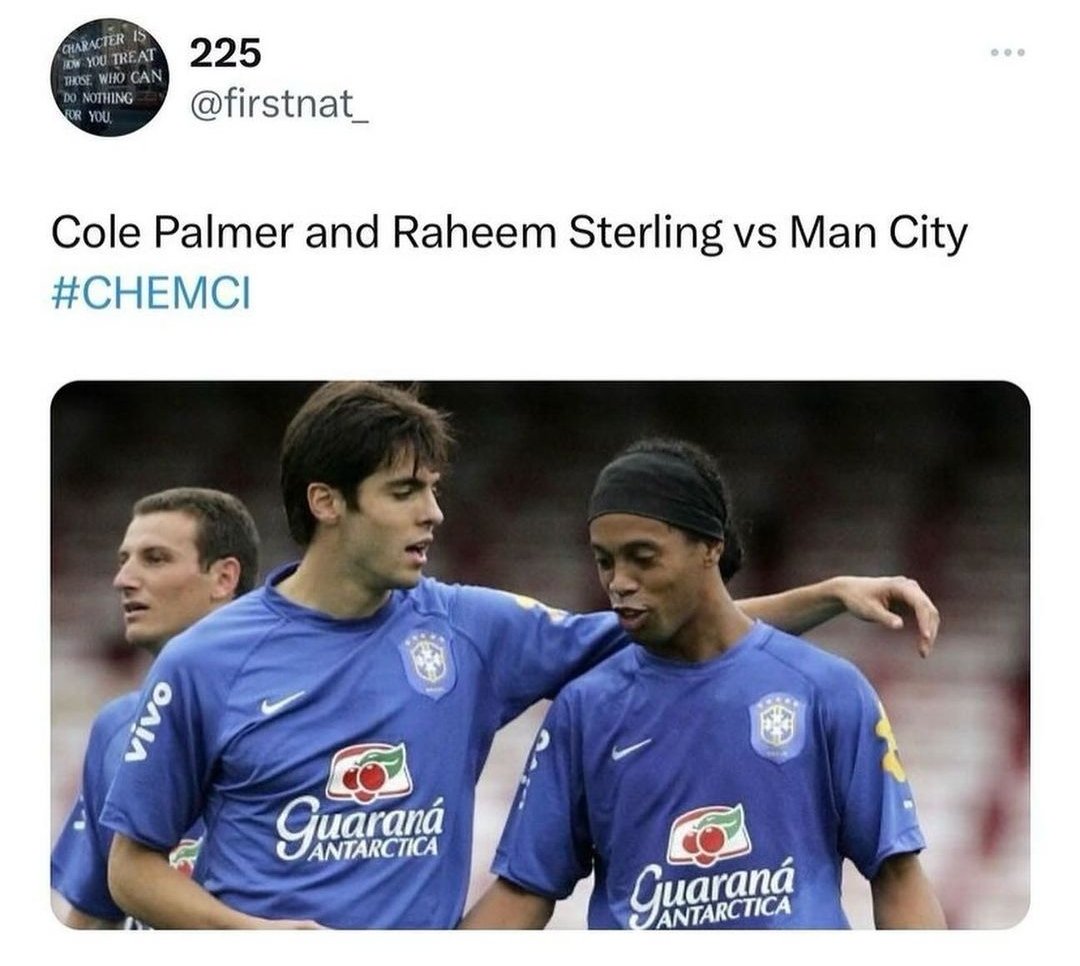Visit the @firstnat_ handle link
This screenshot has height=966, width=1080.
point(279,104)
